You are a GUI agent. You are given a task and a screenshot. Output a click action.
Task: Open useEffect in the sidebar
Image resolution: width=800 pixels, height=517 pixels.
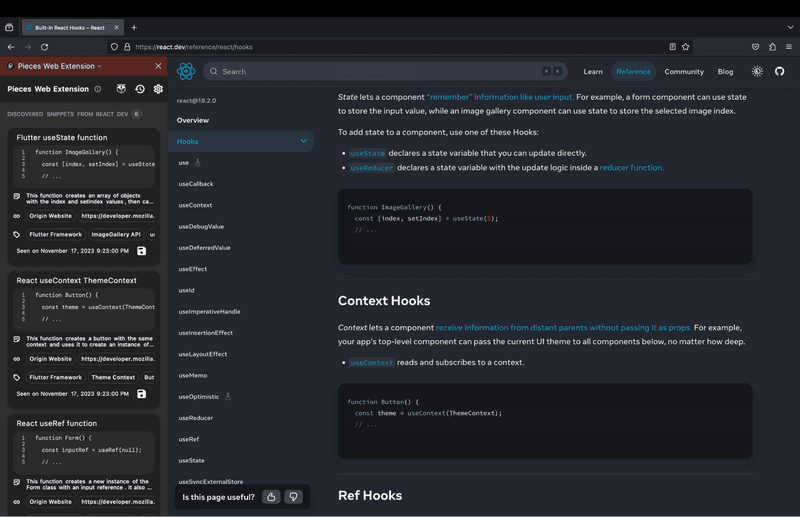[193, 269]
